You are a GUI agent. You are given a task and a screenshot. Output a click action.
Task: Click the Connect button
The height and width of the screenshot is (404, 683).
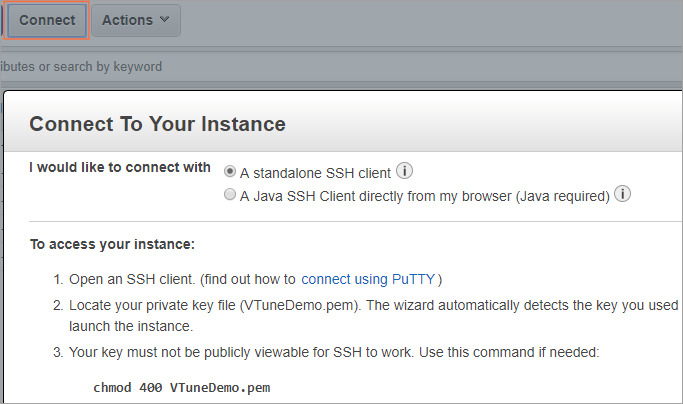pyautogui.click(x=48, y=20)
